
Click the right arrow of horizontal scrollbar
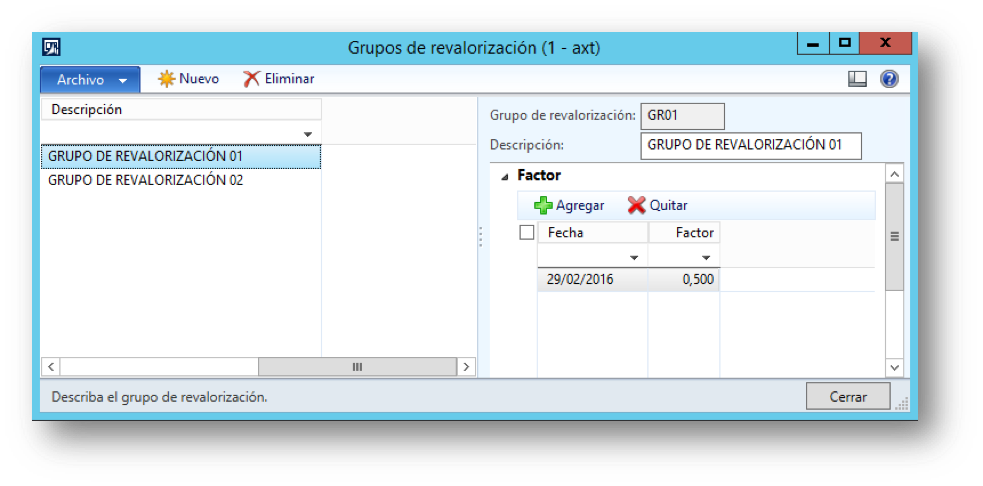(x=465, y=367)
